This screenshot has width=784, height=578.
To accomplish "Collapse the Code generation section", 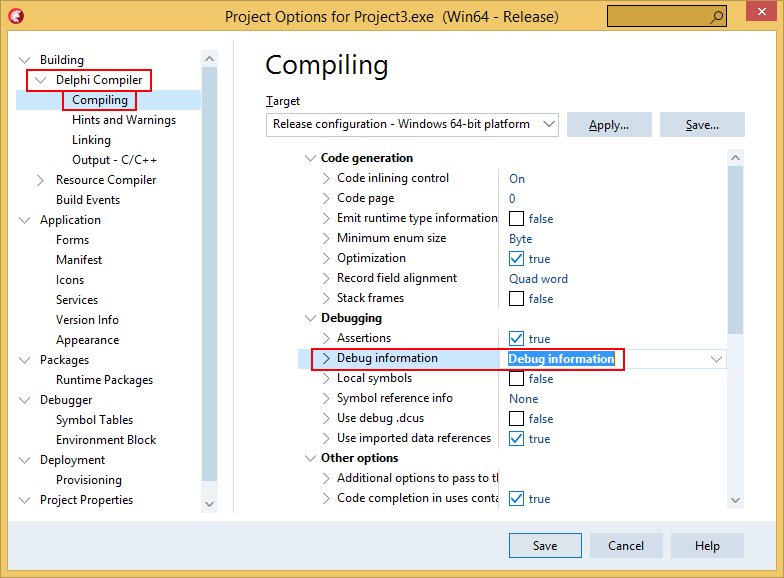I will tap(310, 158).
